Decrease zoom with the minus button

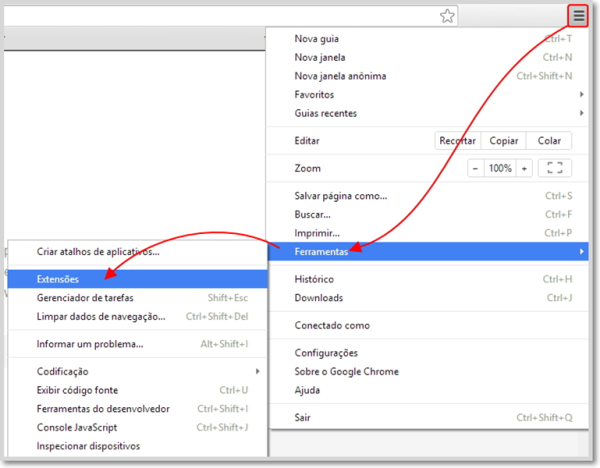[x=475, y=168]
